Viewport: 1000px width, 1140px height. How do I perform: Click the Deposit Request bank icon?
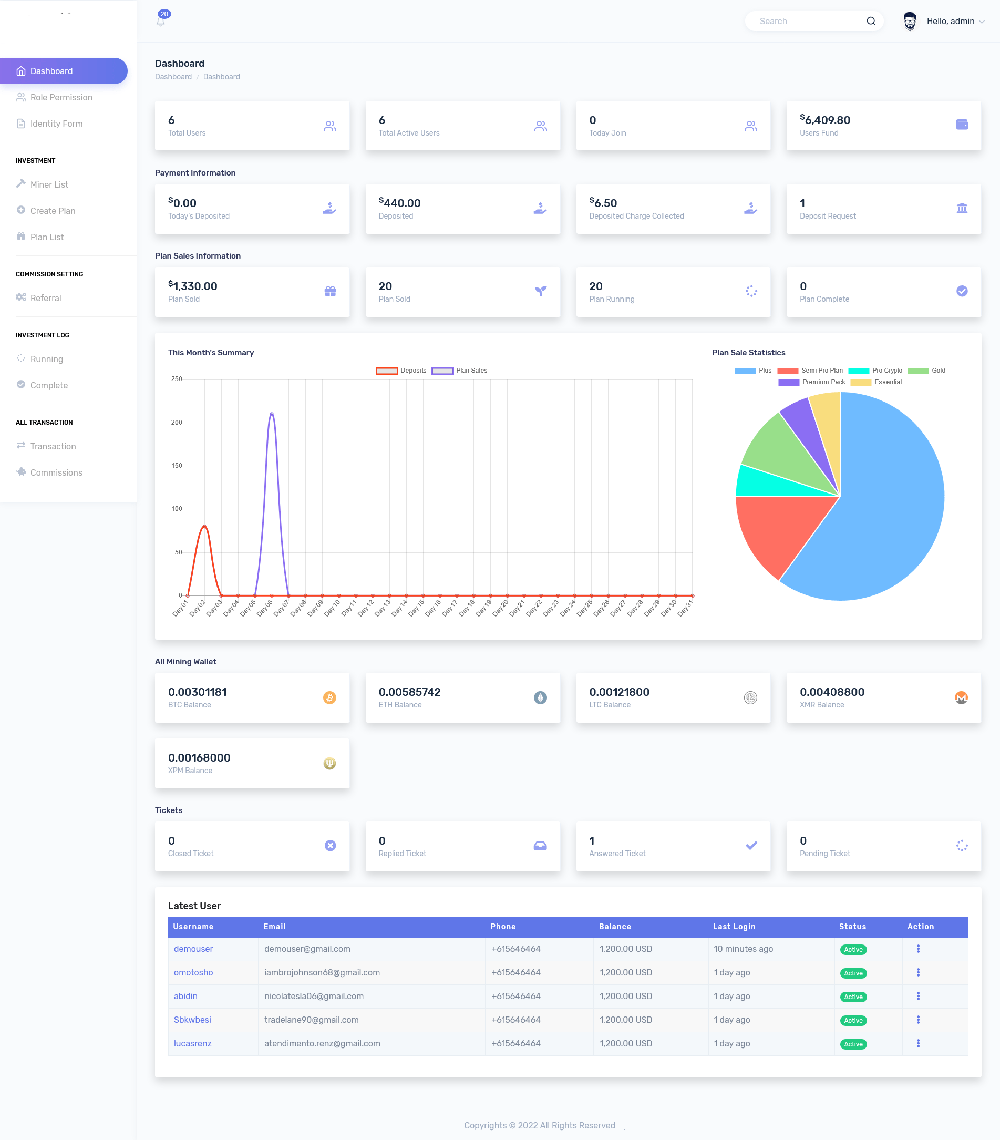coord(962,208)
